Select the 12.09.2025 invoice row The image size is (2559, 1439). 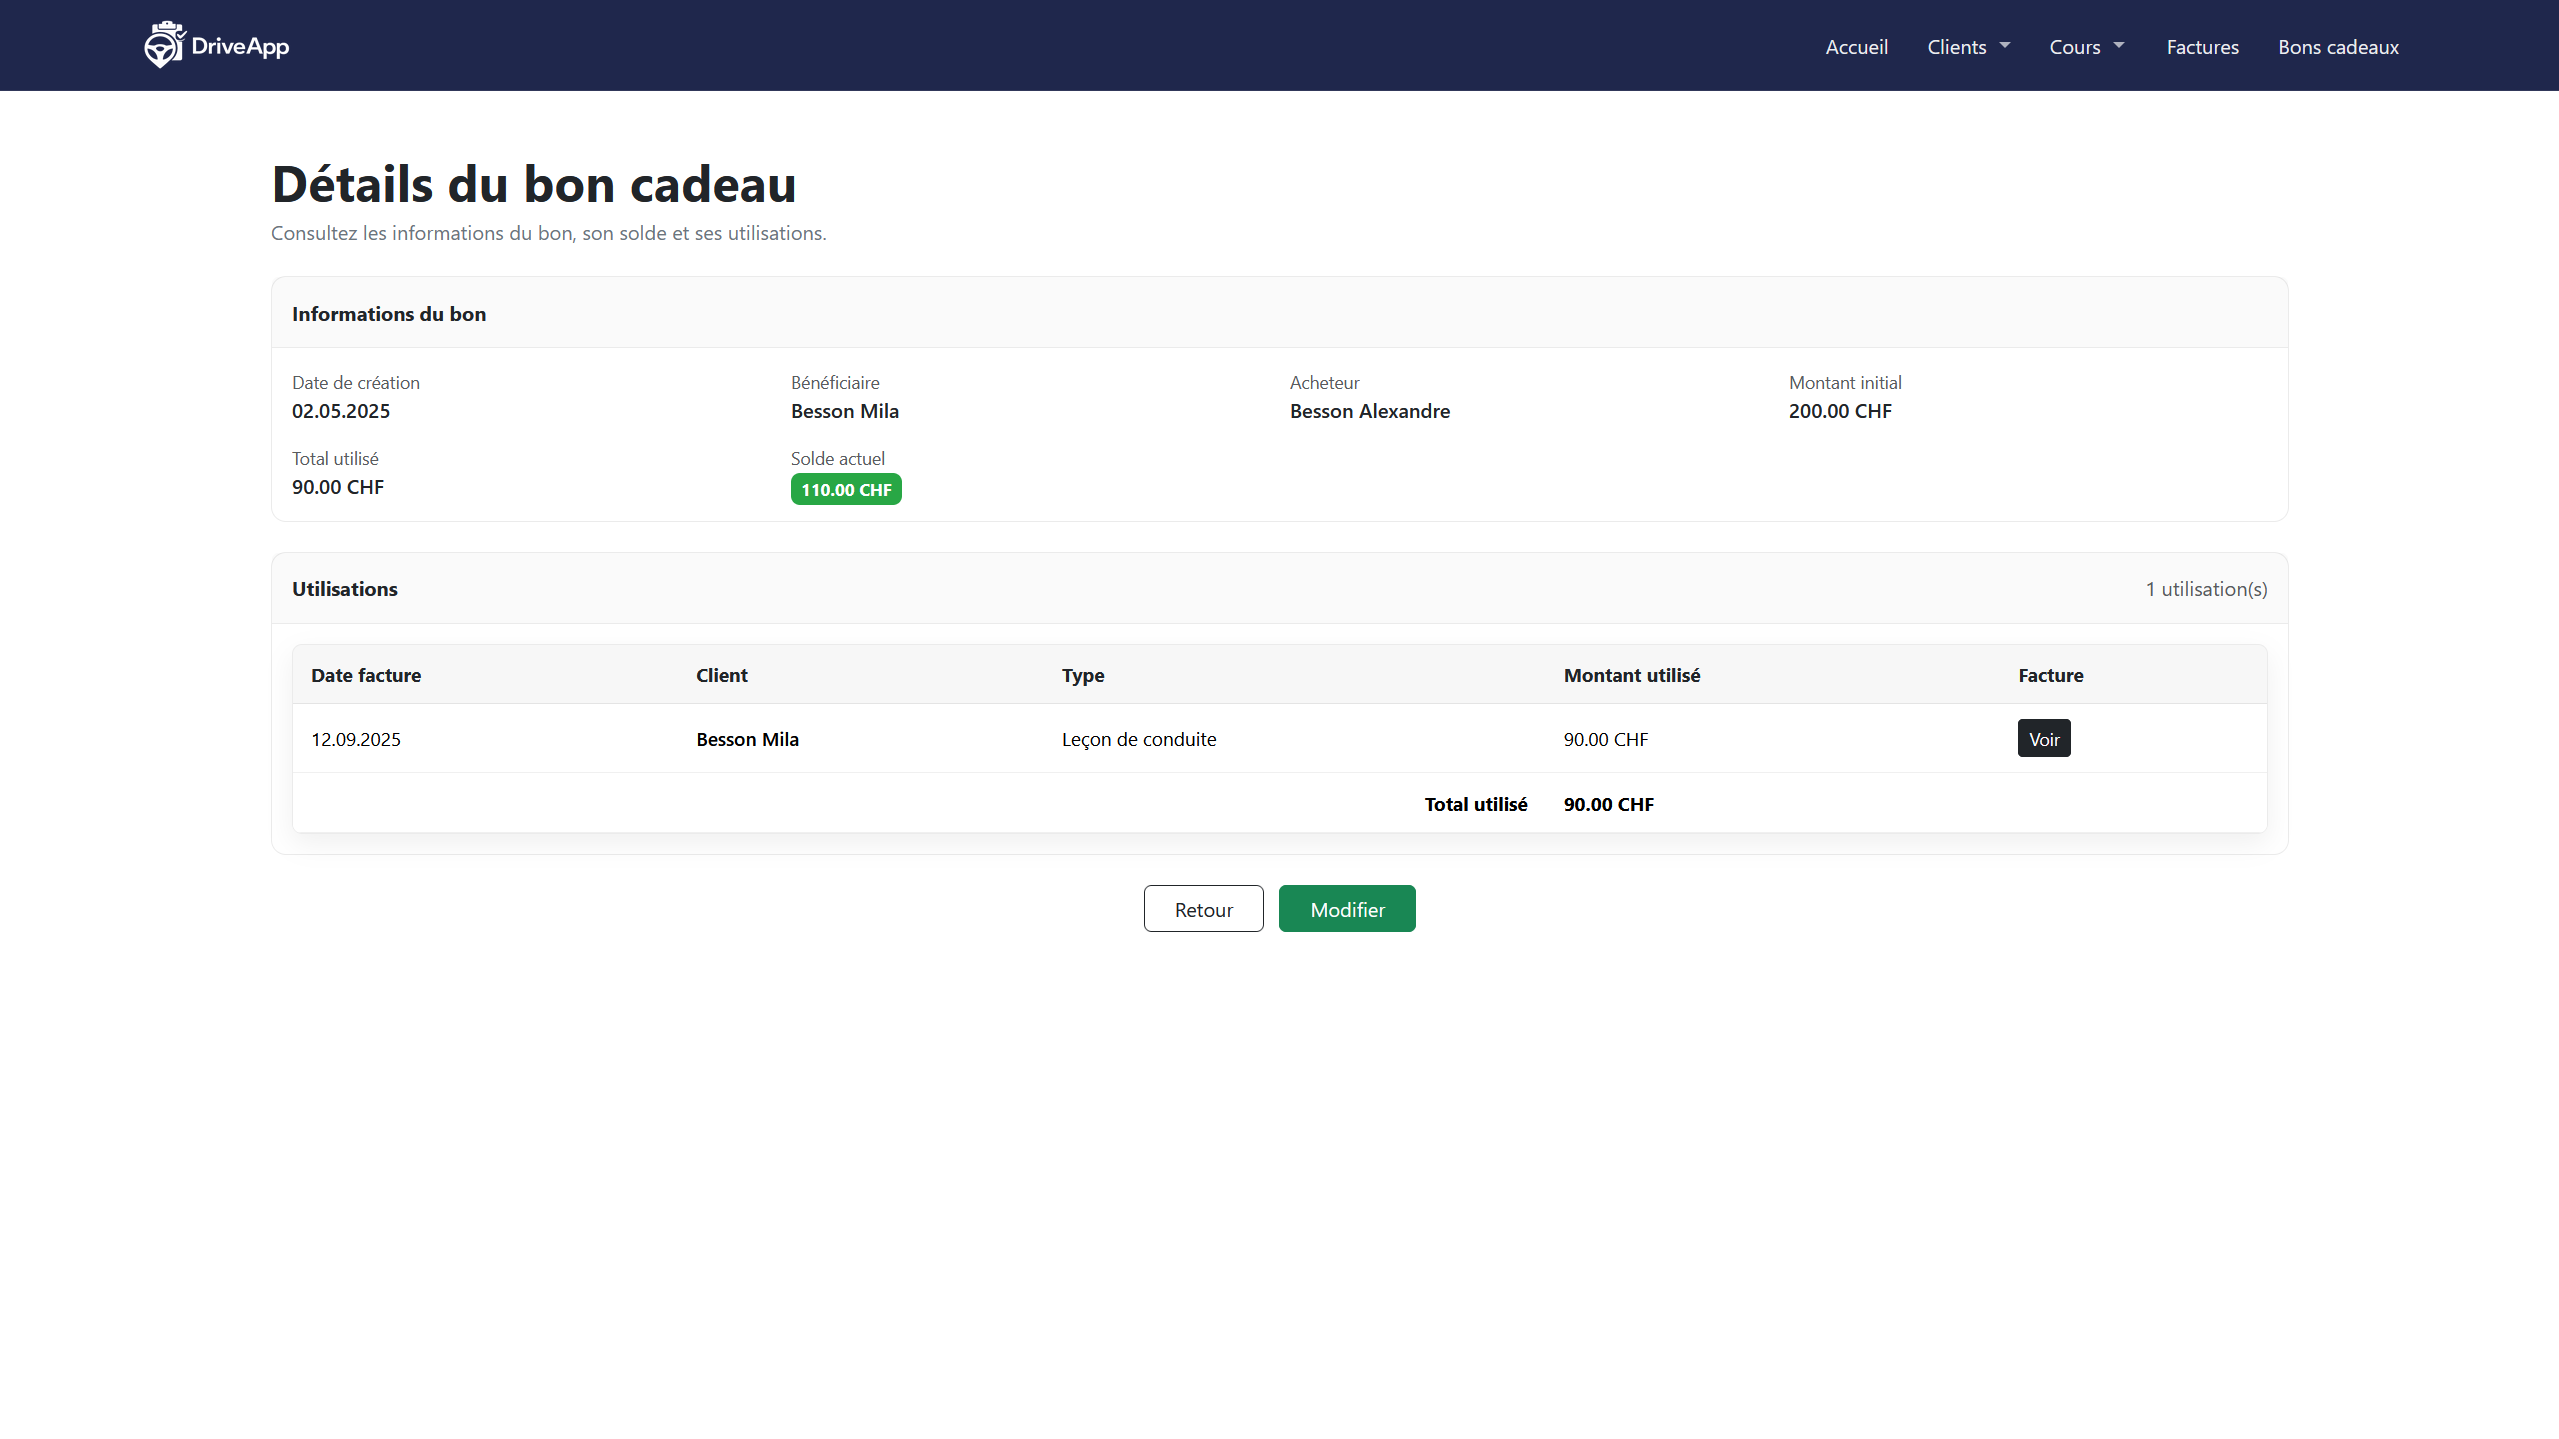point(356,739)
